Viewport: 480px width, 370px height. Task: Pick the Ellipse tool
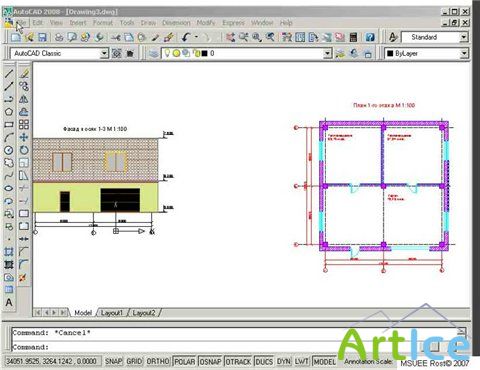pyautogui.click(x=9, y=188)
